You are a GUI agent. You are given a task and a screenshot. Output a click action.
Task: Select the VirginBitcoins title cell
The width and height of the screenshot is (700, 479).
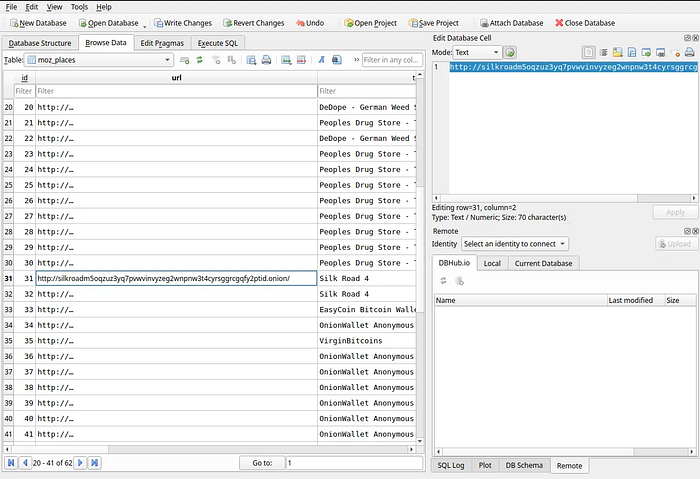point(367,341)
